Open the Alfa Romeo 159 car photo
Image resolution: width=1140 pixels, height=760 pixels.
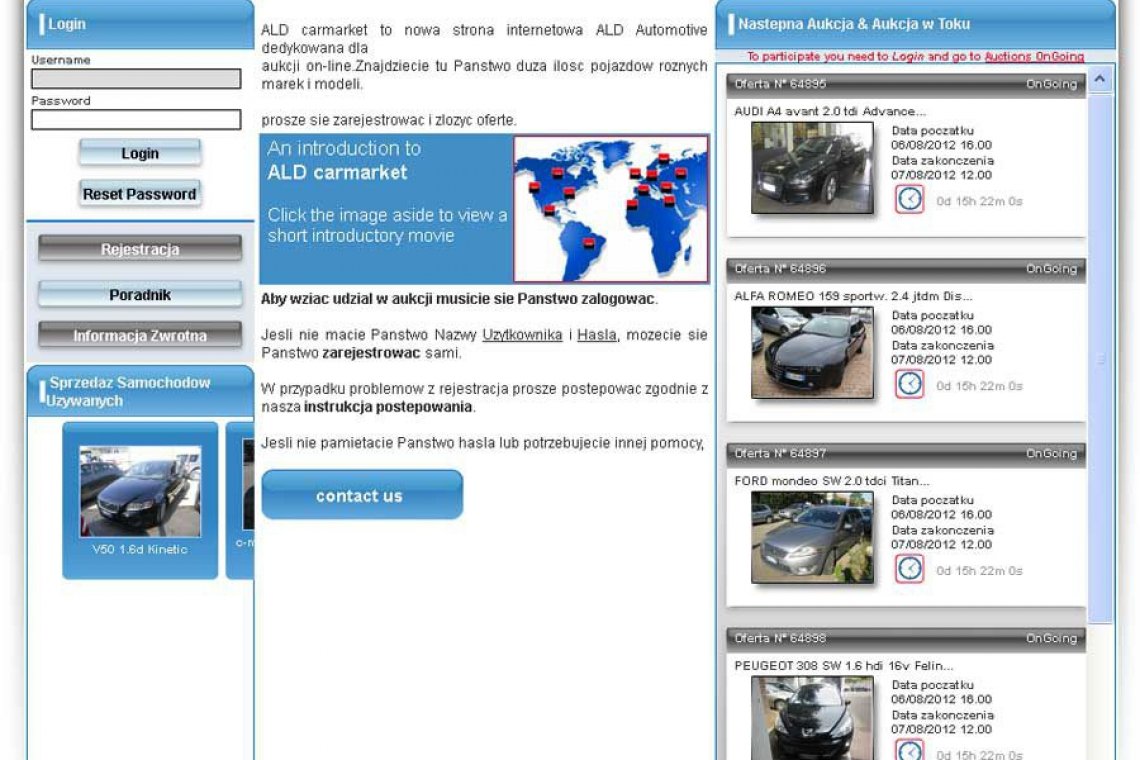tap(811, 352)
